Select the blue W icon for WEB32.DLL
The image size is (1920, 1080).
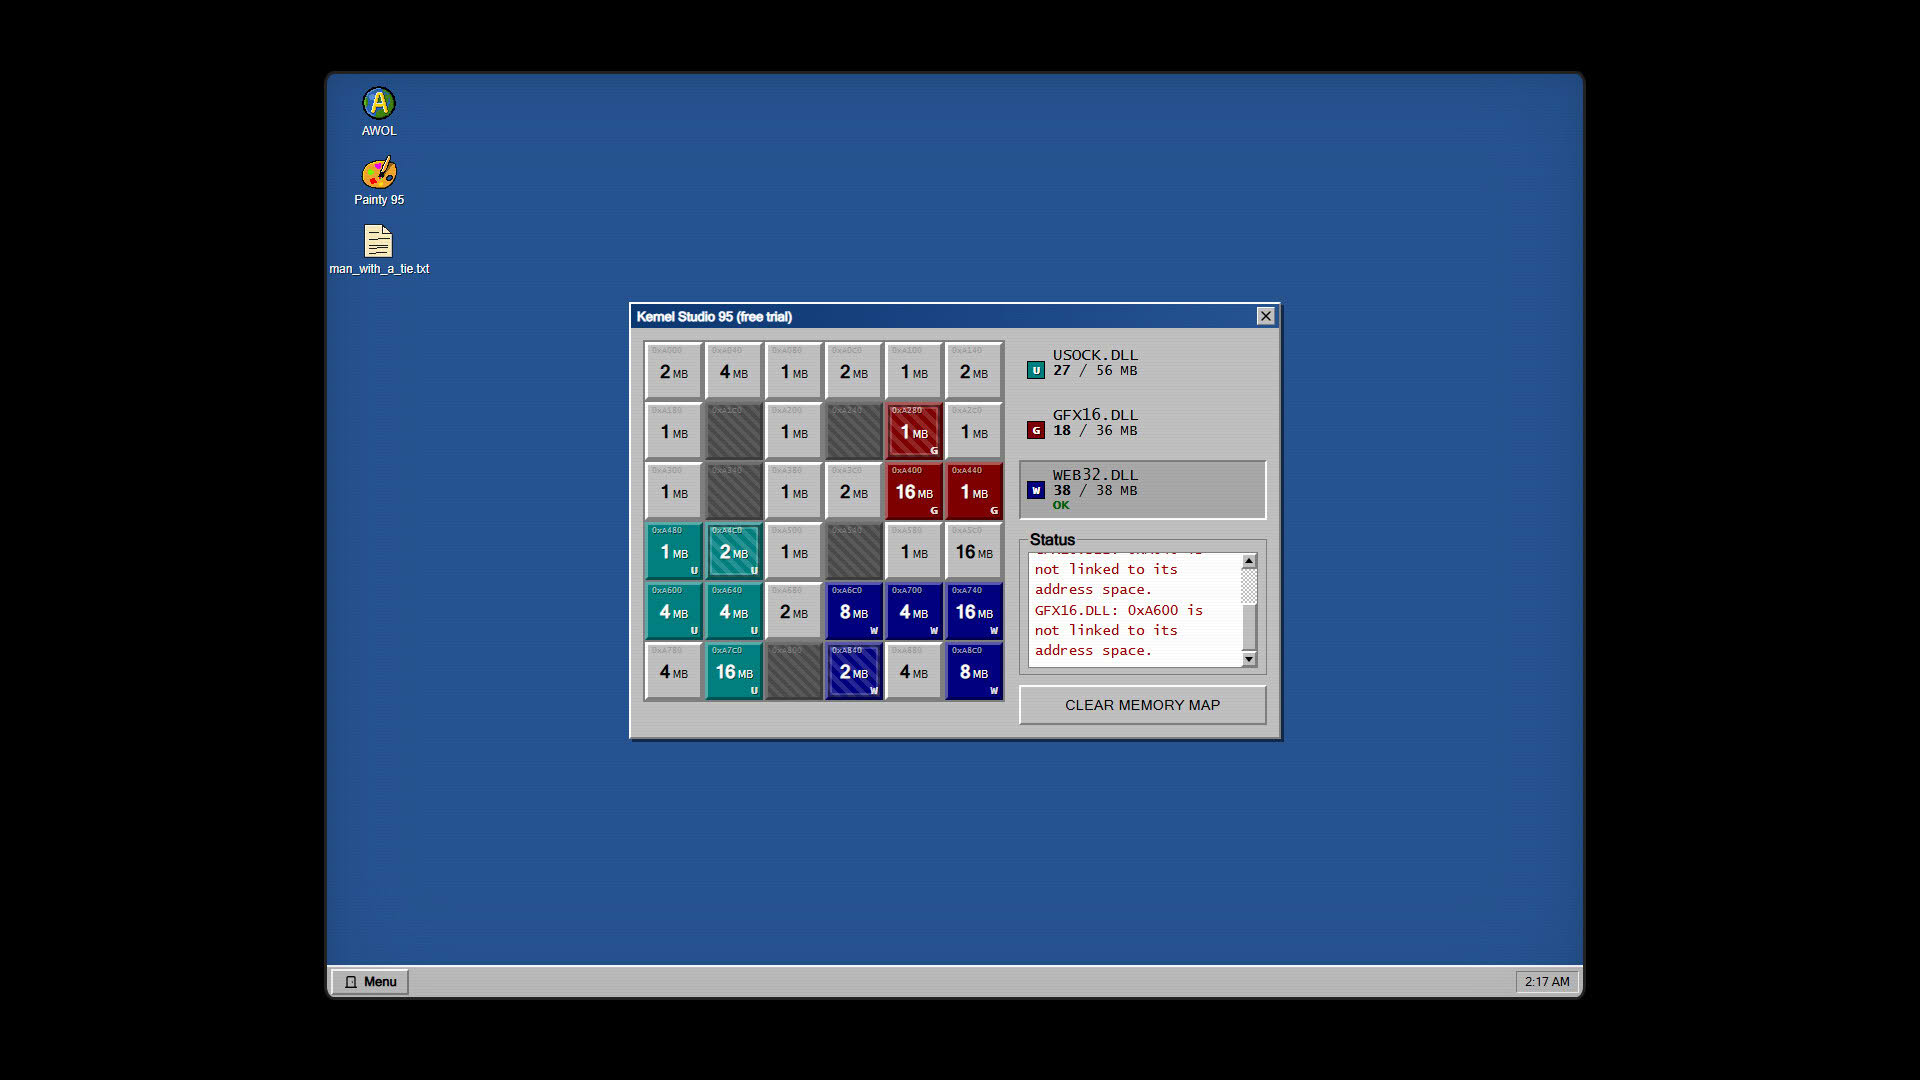(1036, 490)
